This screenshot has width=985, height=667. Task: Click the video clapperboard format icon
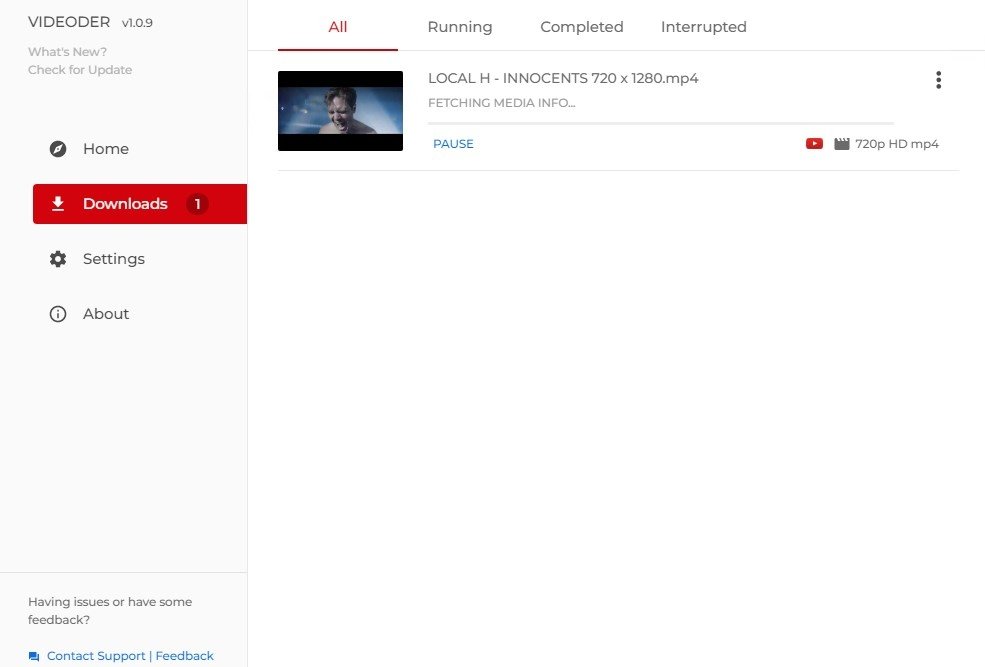[x=842, y=144]
